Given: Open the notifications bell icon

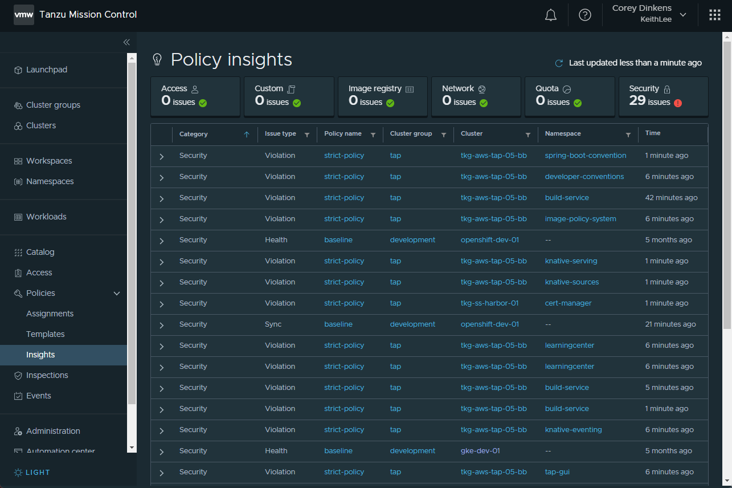Looking at the screenshot, I should coord(550,15).
